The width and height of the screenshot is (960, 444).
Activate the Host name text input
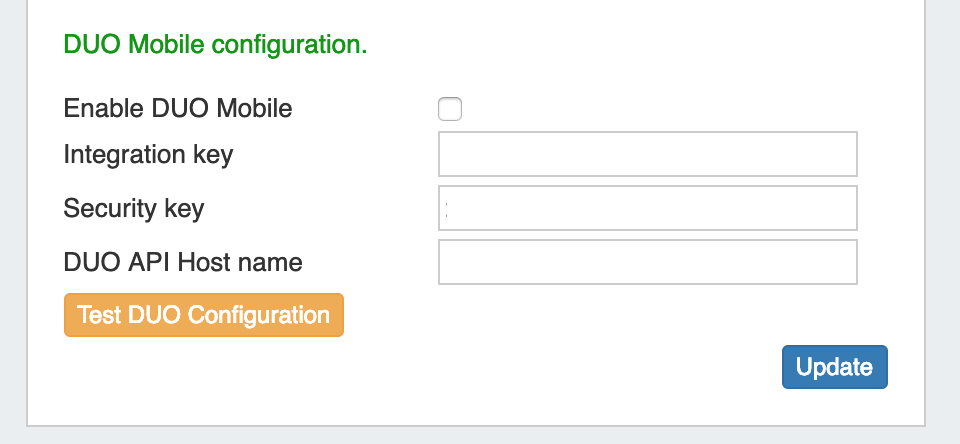point(647,262)
